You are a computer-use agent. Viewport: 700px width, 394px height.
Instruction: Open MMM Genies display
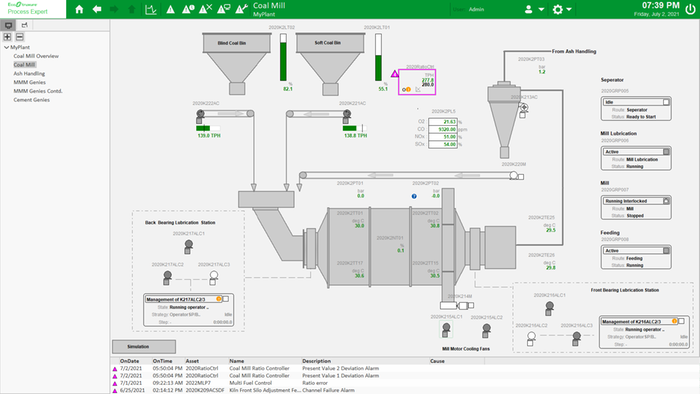coord(29,82)
